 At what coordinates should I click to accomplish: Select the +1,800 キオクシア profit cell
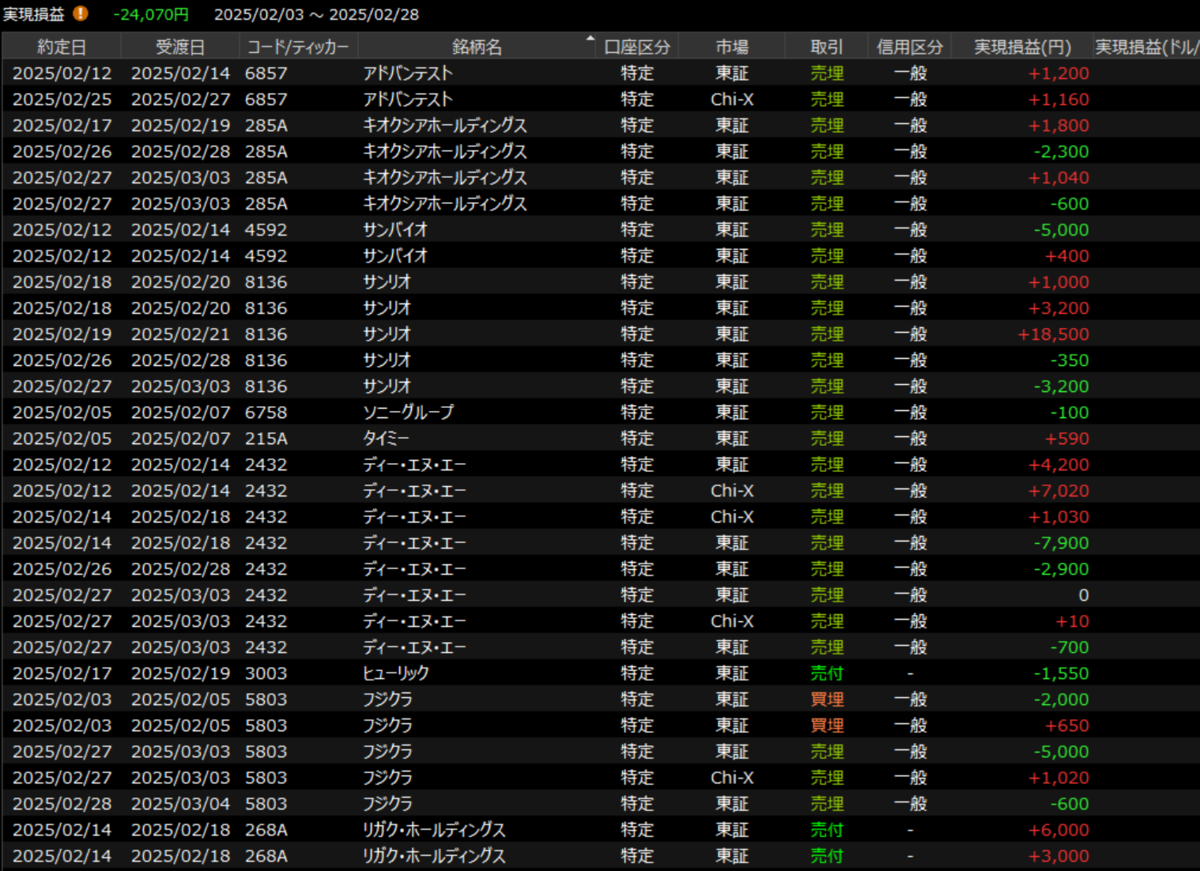point(1058,126)
